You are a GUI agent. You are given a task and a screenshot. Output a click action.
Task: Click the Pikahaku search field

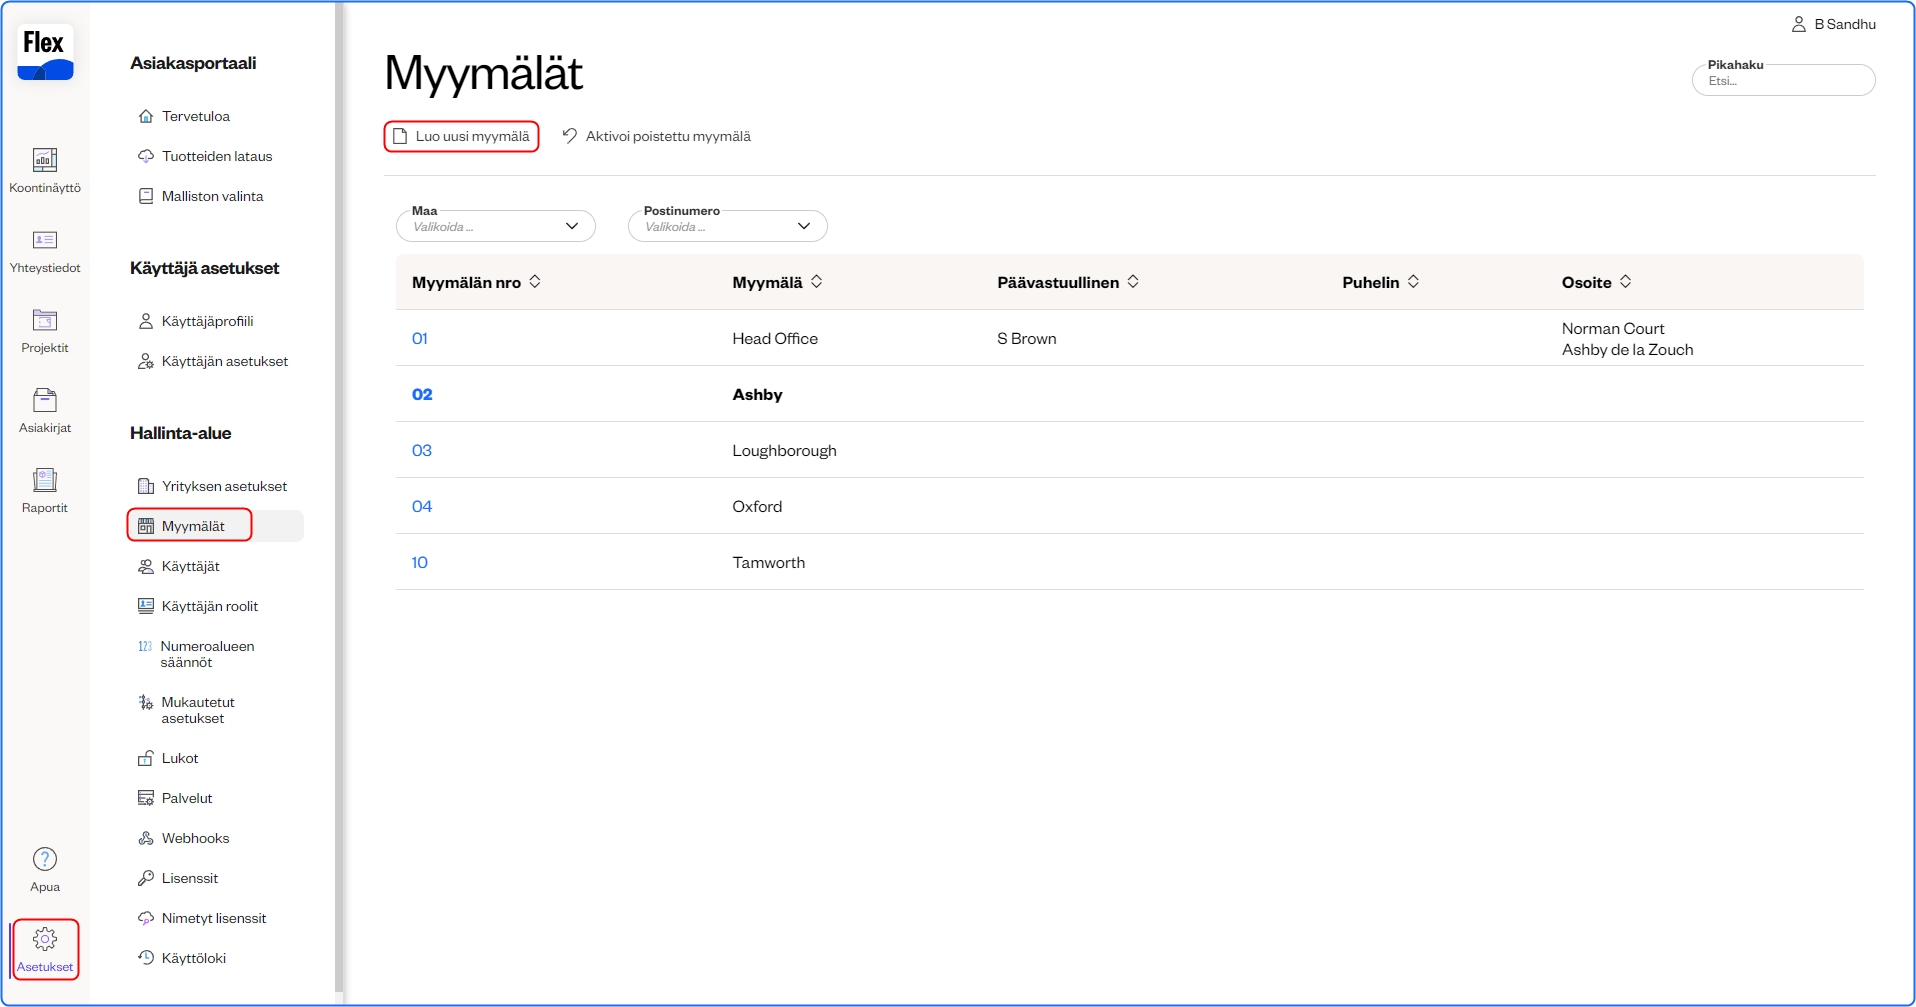pyautogui.click(x=1783, y=81)
